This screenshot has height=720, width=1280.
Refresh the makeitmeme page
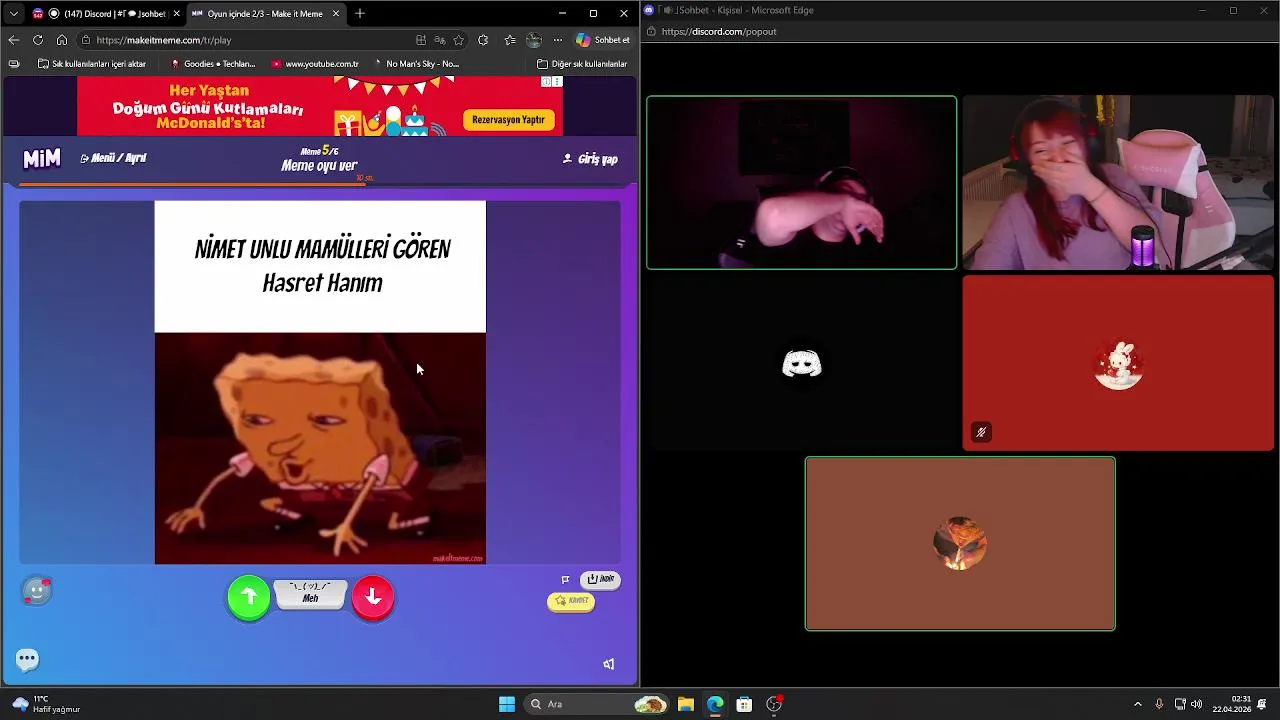pyautogui.click(x=37, y=40)
